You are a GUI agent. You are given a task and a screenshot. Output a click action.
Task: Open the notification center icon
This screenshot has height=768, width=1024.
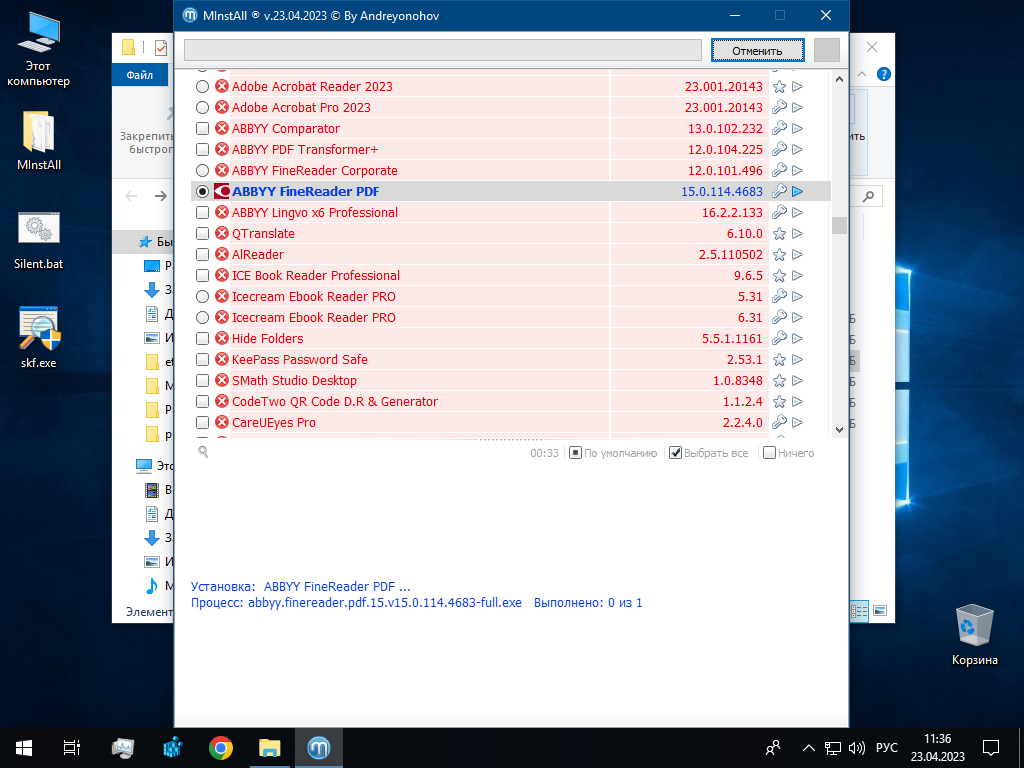[991, 748]
